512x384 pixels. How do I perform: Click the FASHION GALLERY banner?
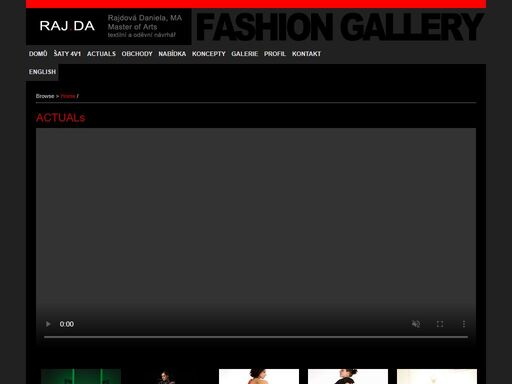coord(339,27)
